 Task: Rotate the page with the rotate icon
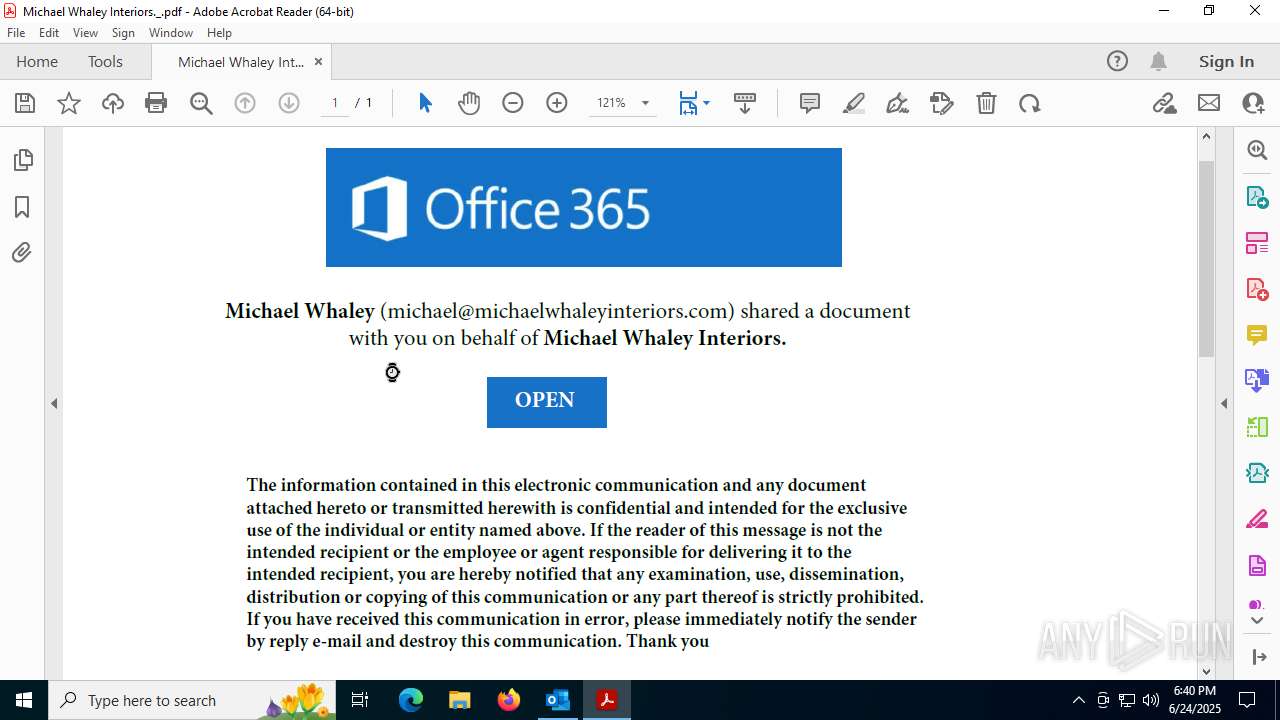1030,103
